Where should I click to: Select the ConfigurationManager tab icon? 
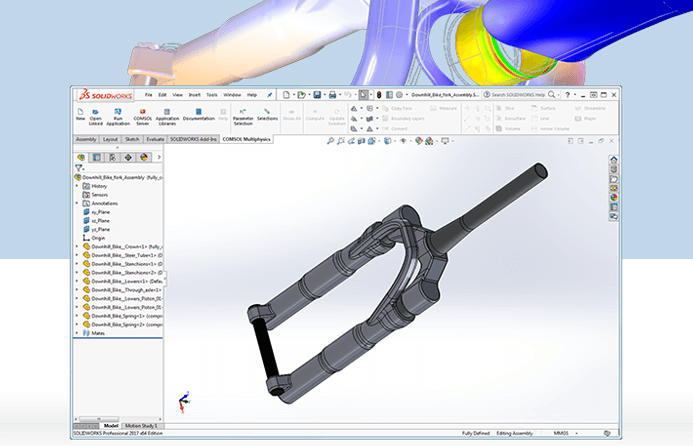(x=112, y=157)
